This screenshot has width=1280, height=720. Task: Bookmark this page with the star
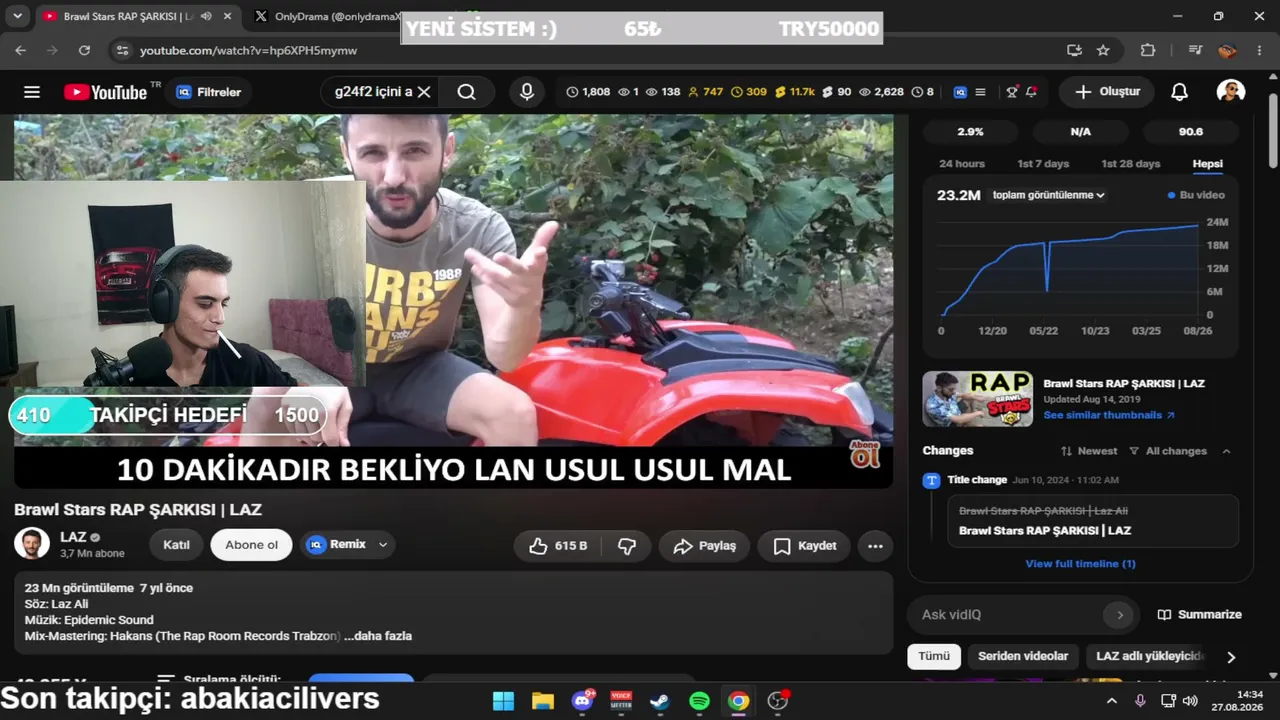point(1103,50)
